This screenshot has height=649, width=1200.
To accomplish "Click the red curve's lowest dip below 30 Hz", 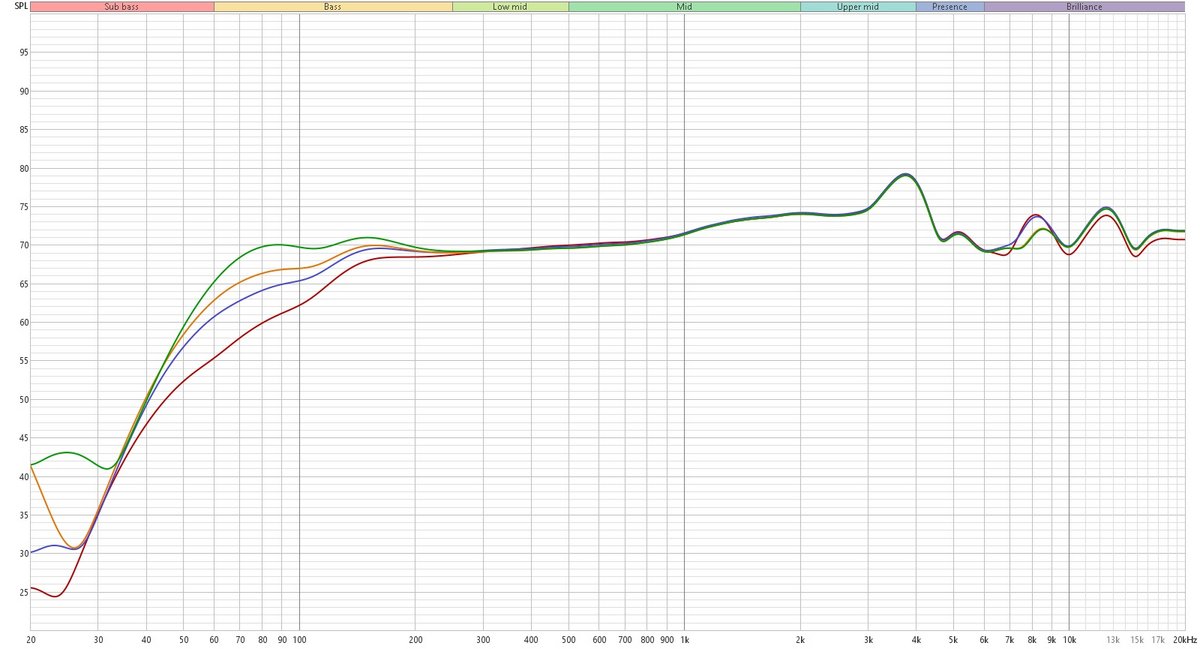I will pos(54,596).
